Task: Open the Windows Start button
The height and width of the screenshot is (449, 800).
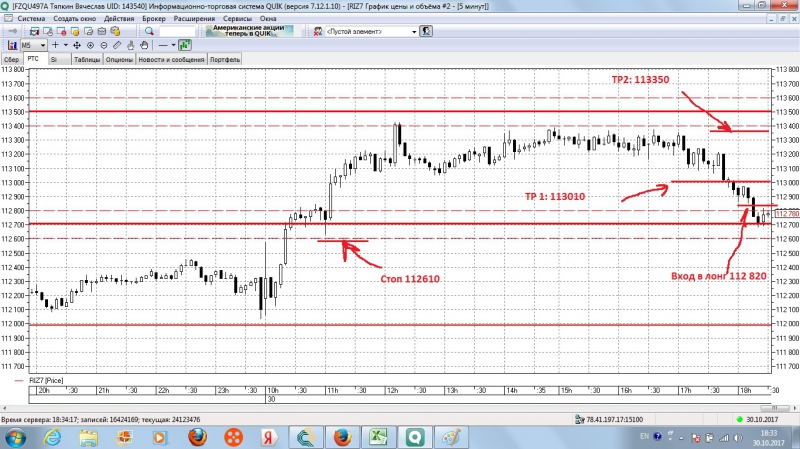Action: point(14,437)
